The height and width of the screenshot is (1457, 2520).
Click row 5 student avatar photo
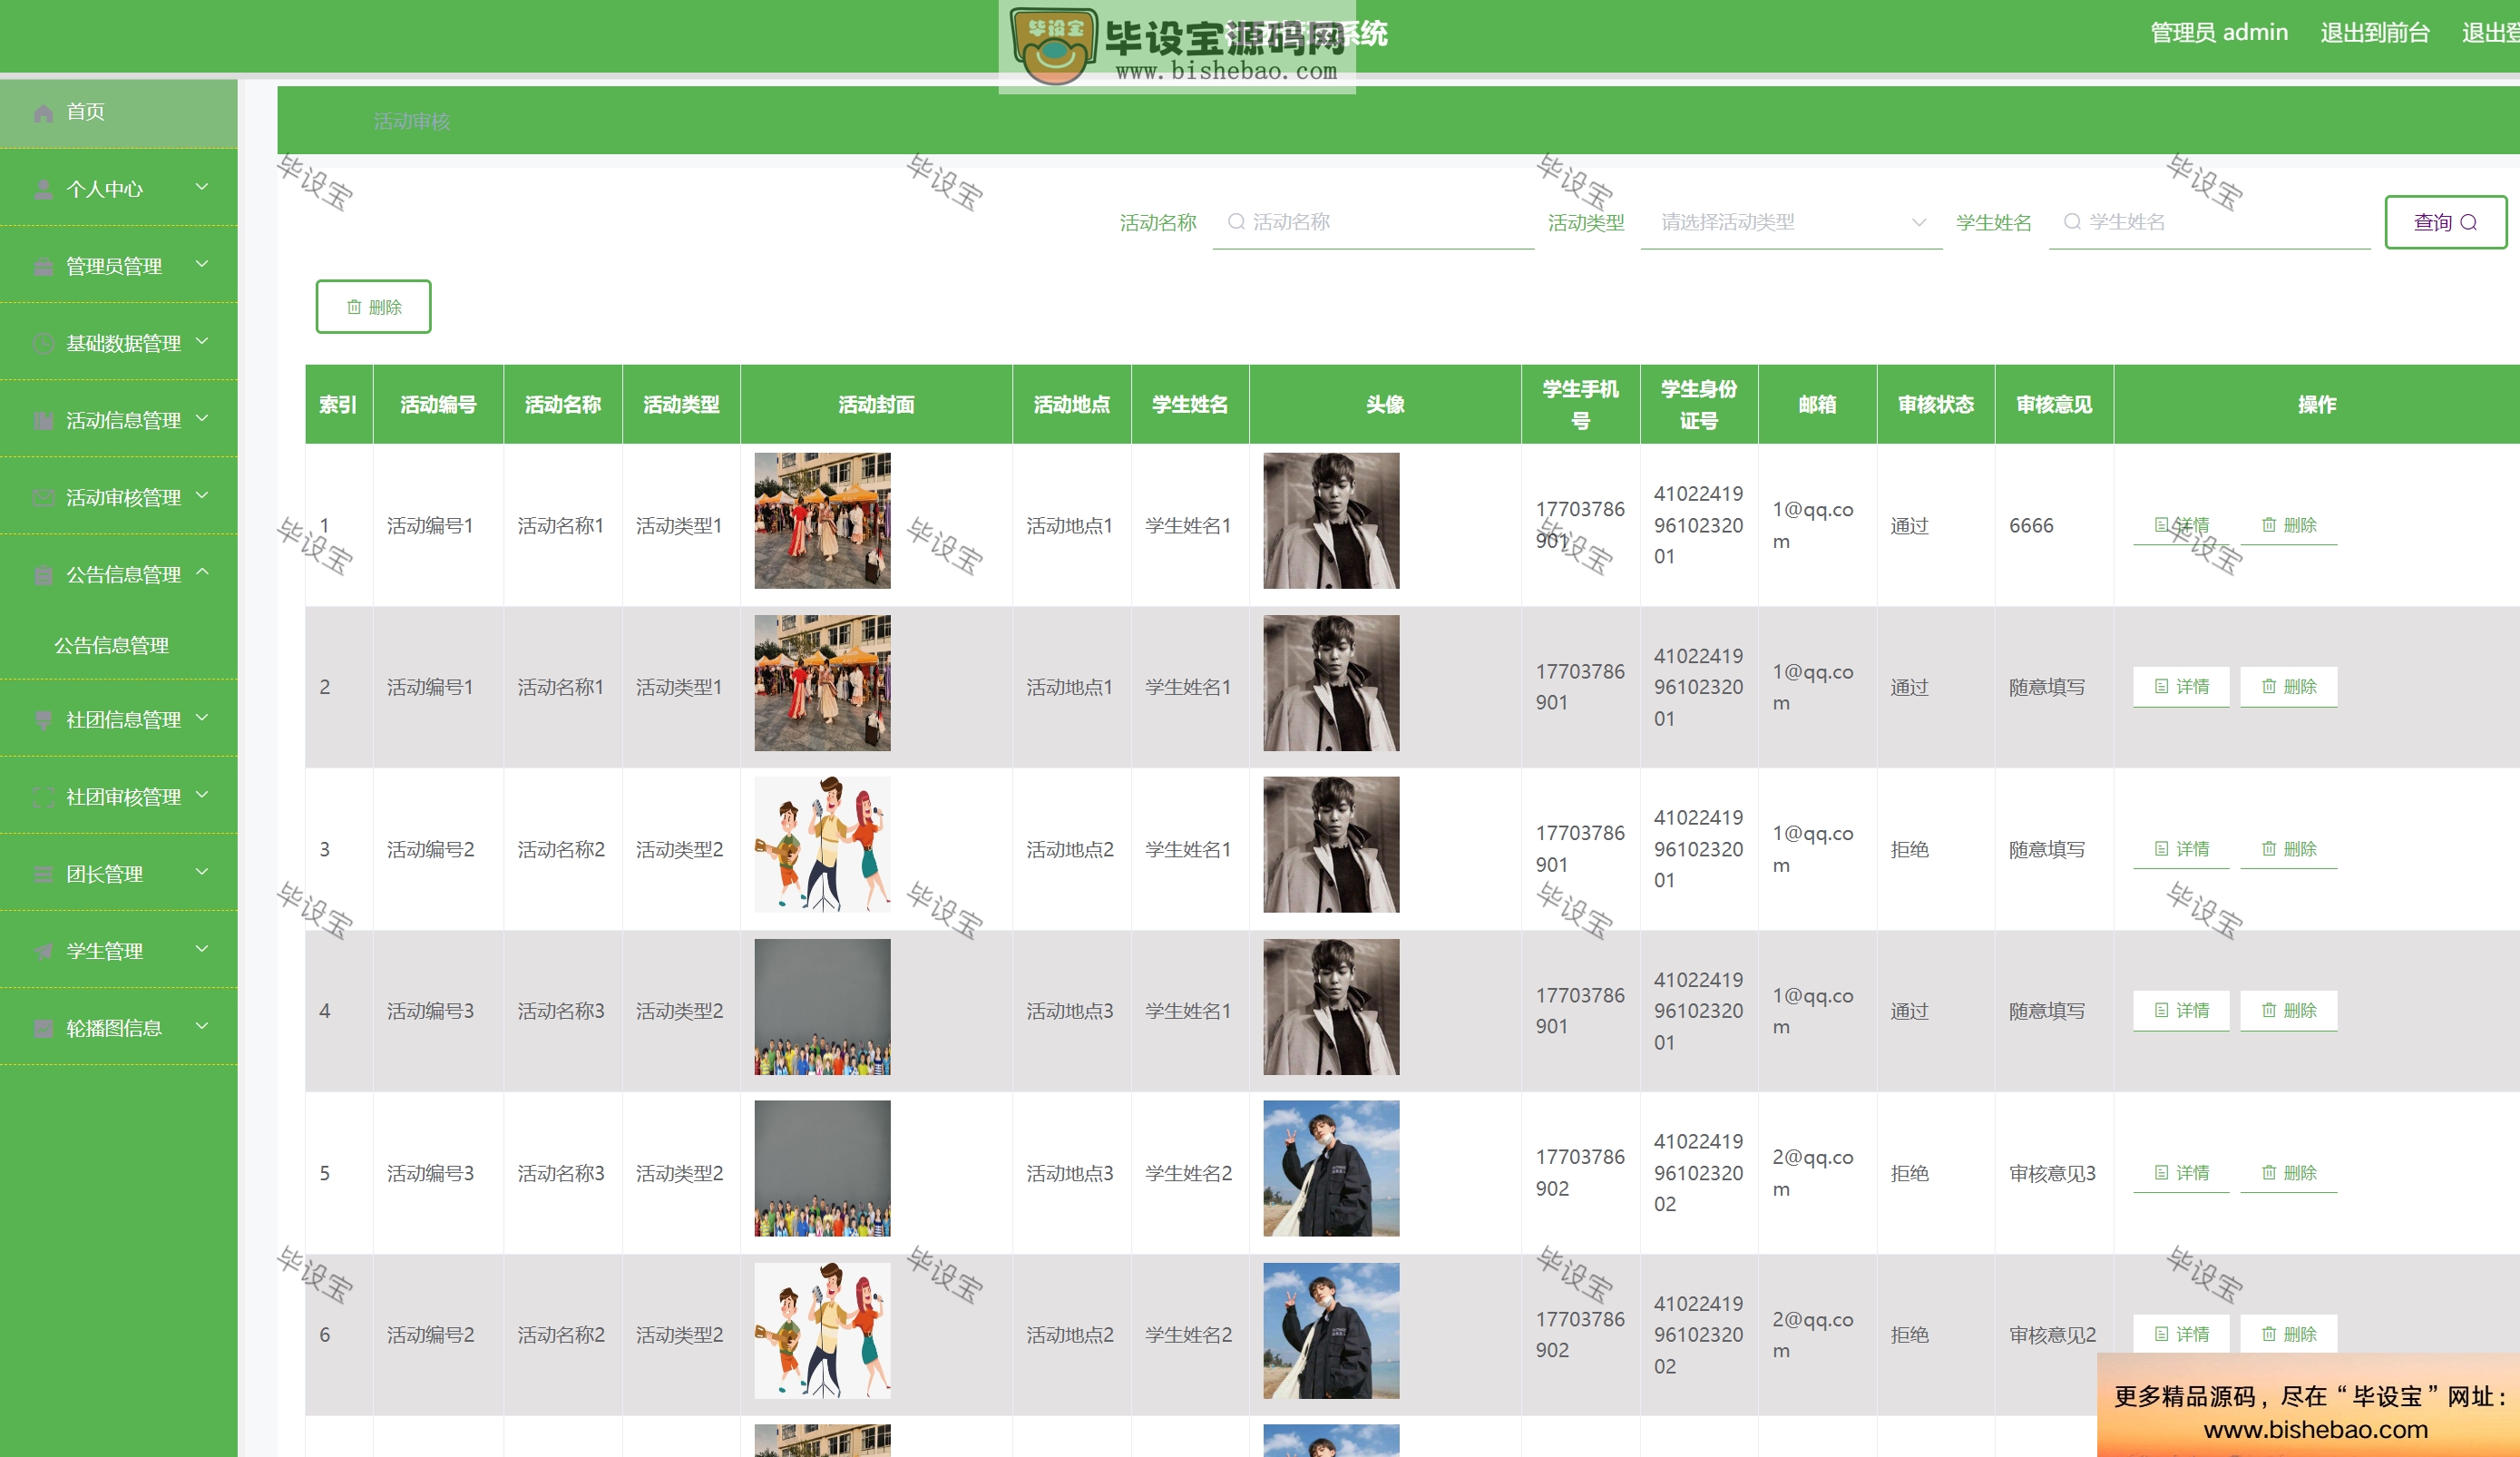pyautogui.click(x=1331, y=1169)
